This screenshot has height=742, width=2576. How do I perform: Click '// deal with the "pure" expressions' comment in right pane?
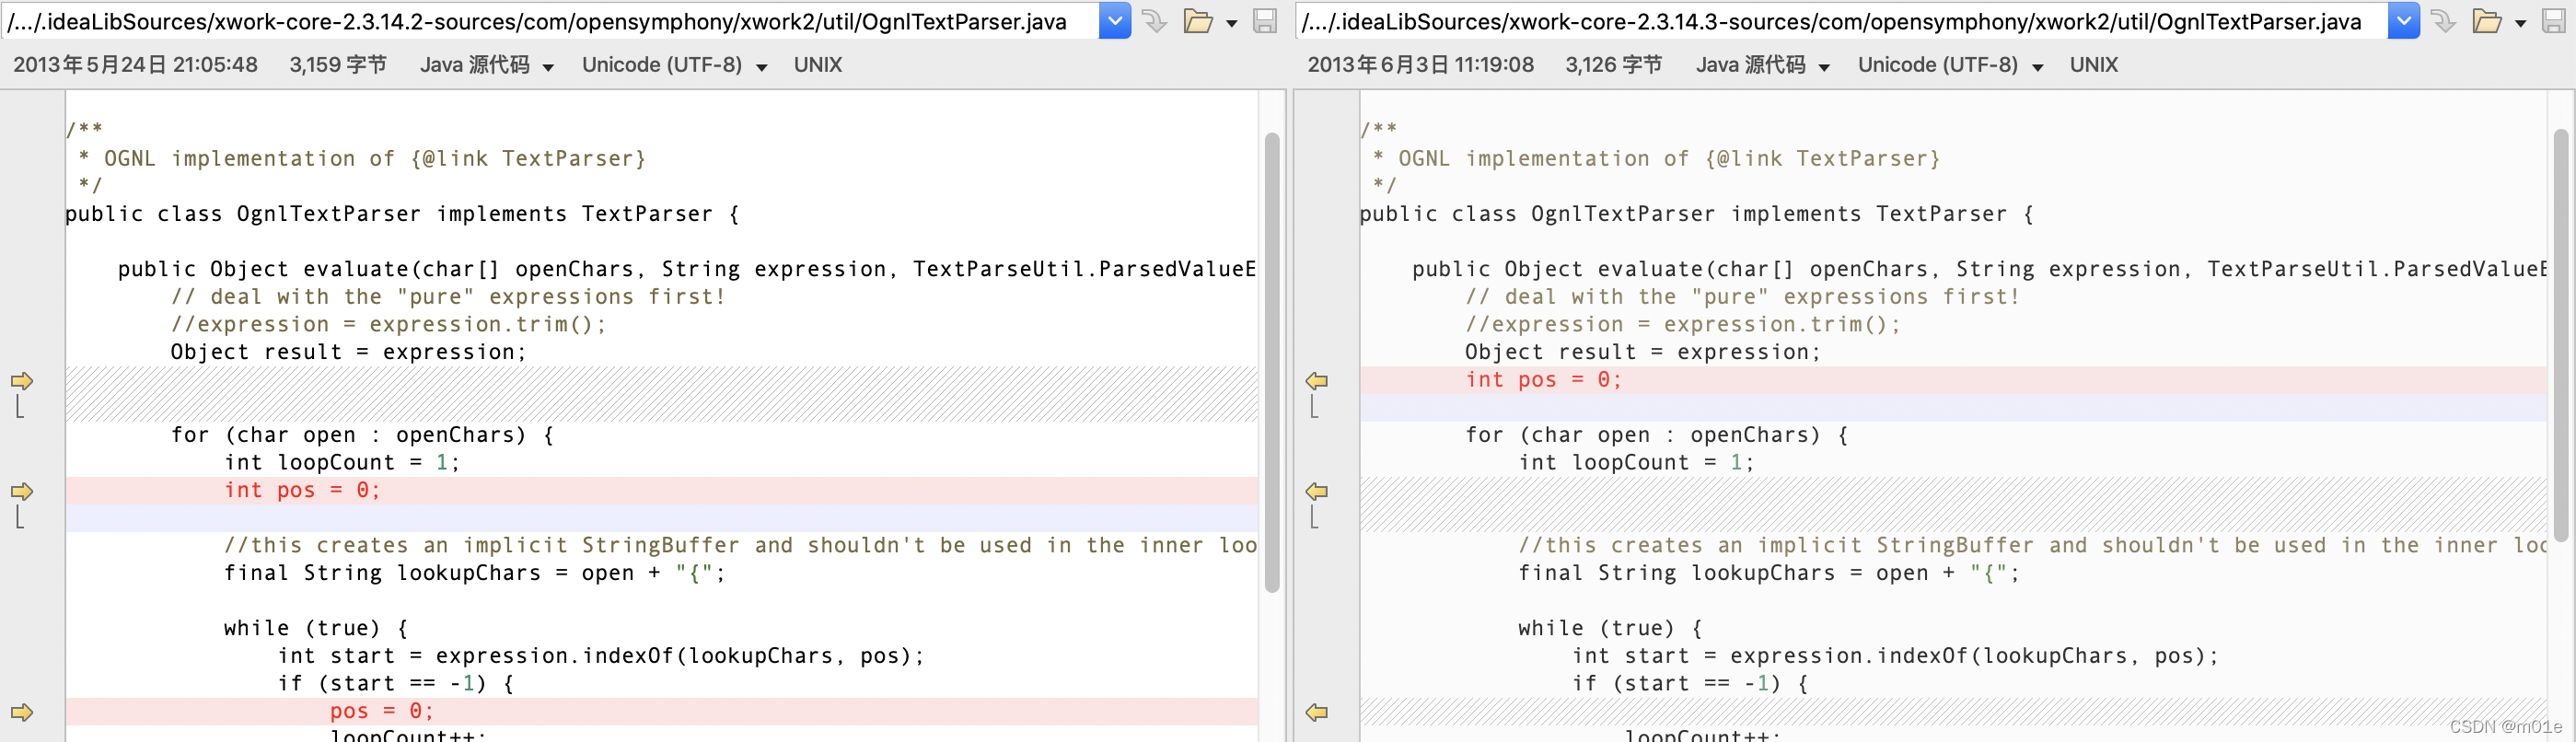click(x=1742, y=297)
